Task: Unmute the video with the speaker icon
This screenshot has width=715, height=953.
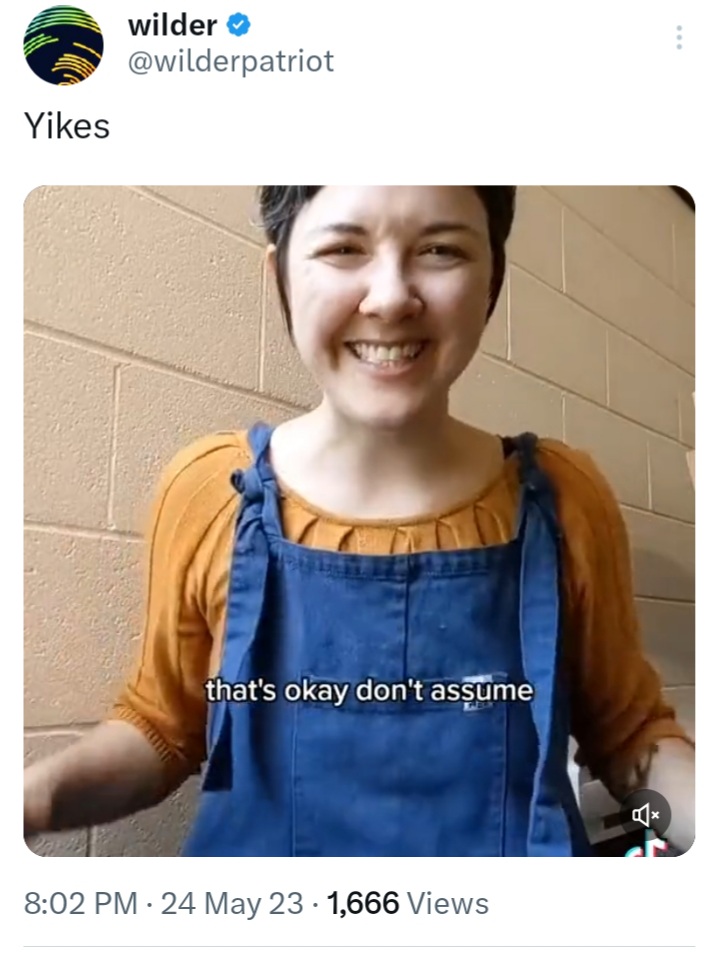Action: pos(645,814)
